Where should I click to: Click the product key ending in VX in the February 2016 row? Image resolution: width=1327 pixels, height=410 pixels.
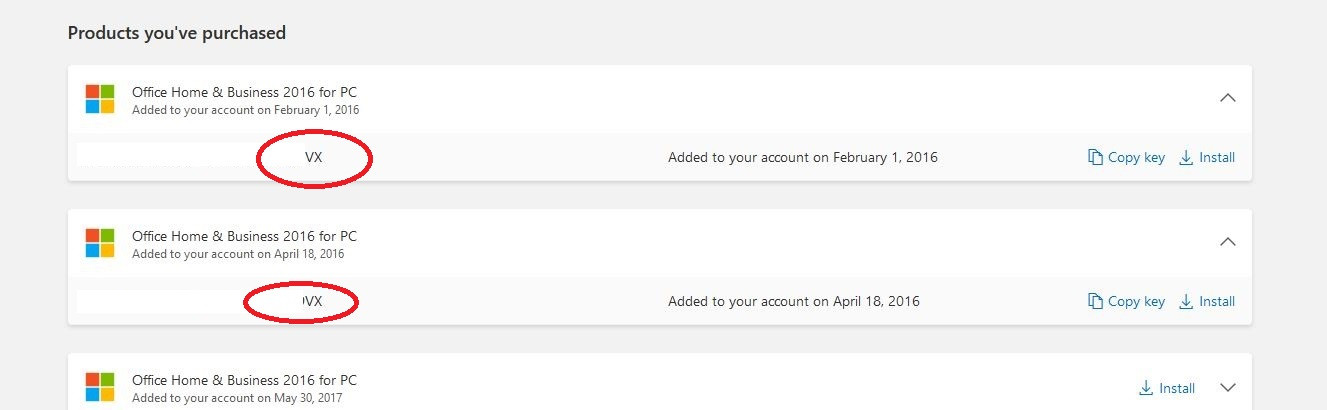[x=314, y=158]
